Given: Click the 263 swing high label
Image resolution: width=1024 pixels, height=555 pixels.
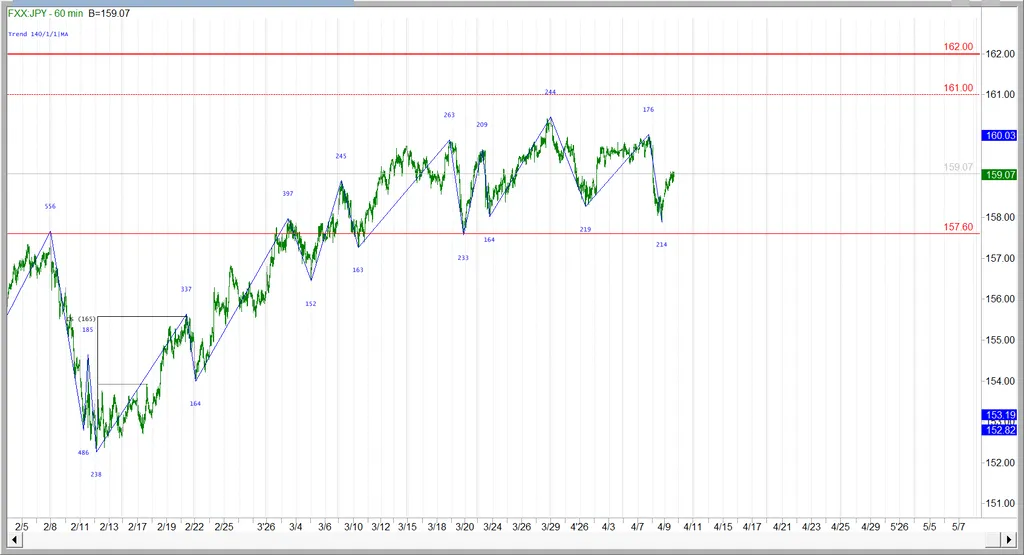Looking at the screenshot, I should coord(449,115).
